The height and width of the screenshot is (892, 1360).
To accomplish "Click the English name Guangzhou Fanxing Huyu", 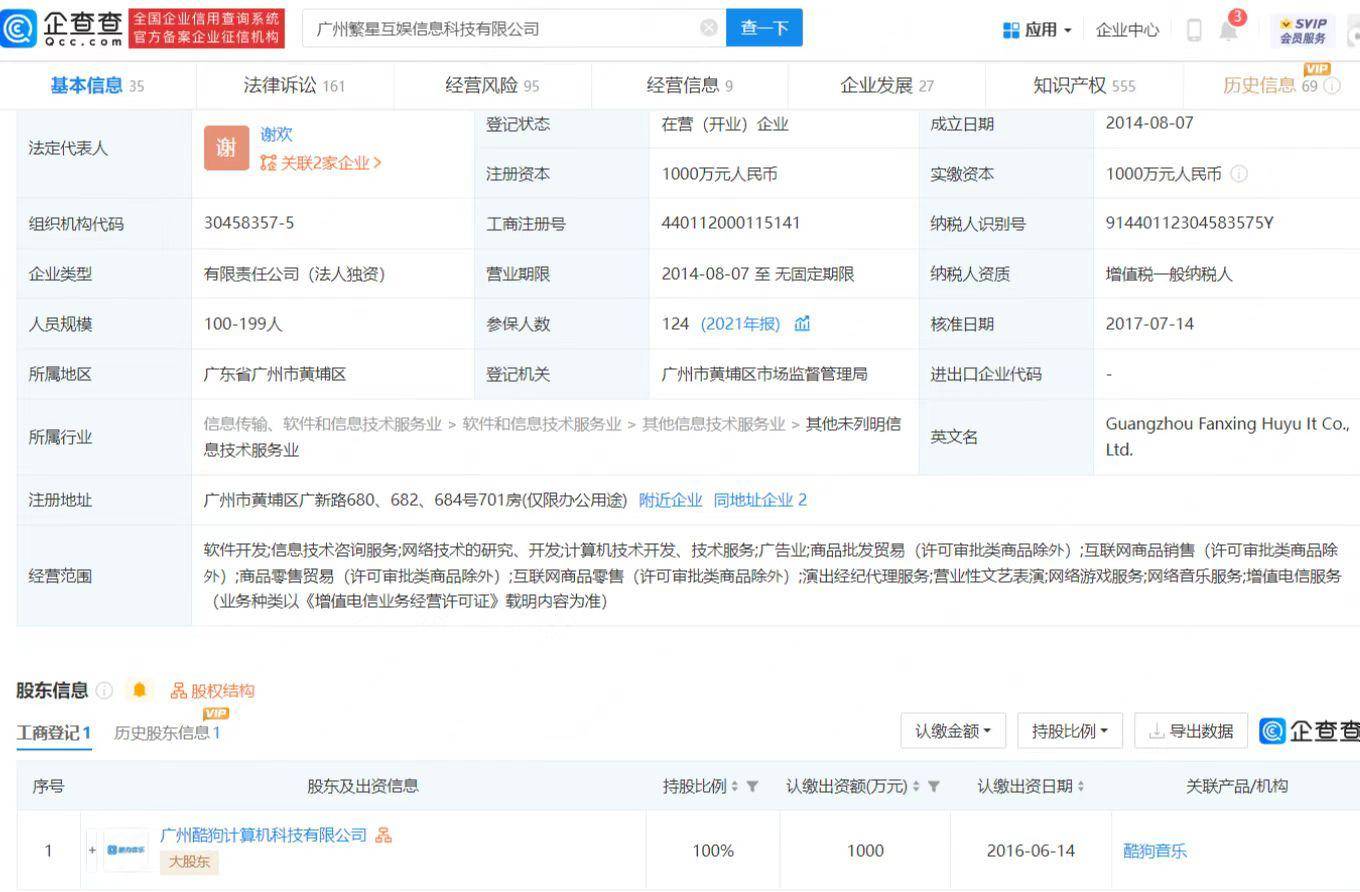I will click(x=1227, y=437).
